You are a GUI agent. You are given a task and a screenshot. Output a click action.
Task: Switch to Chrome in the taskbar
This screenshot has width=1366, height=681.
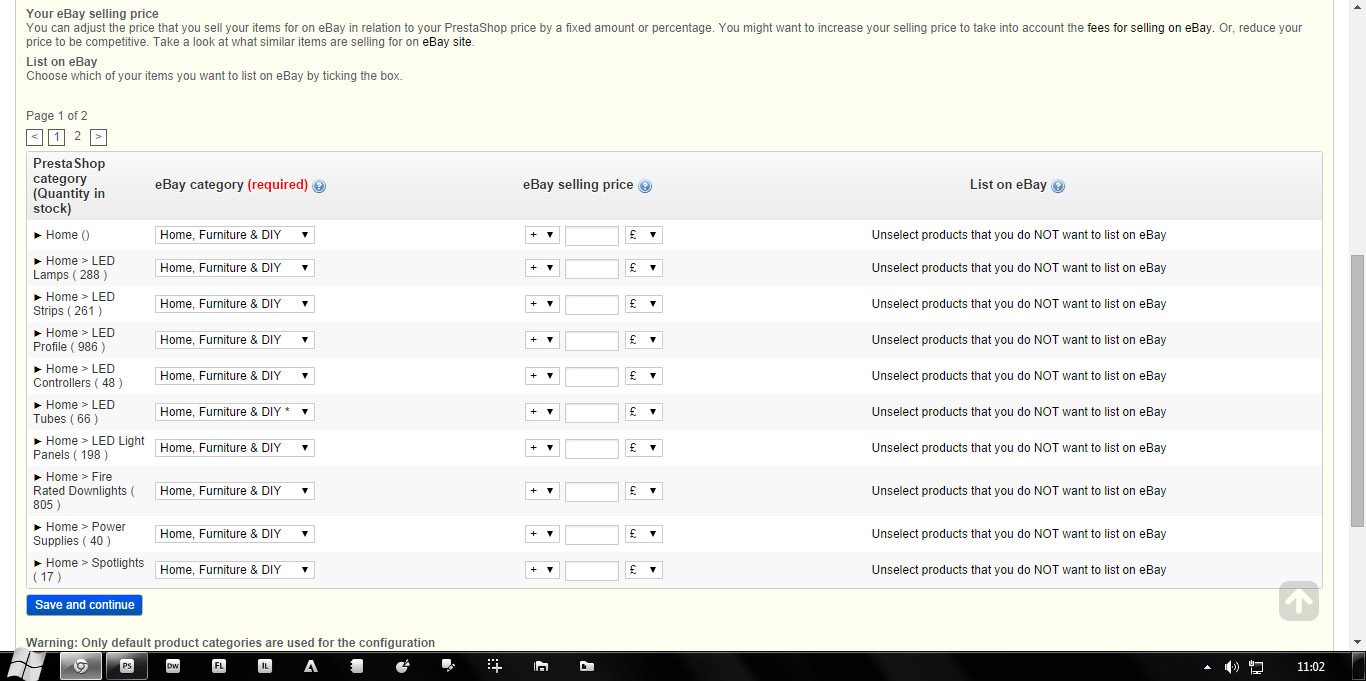pyautogui.click(x=81, y=666)
